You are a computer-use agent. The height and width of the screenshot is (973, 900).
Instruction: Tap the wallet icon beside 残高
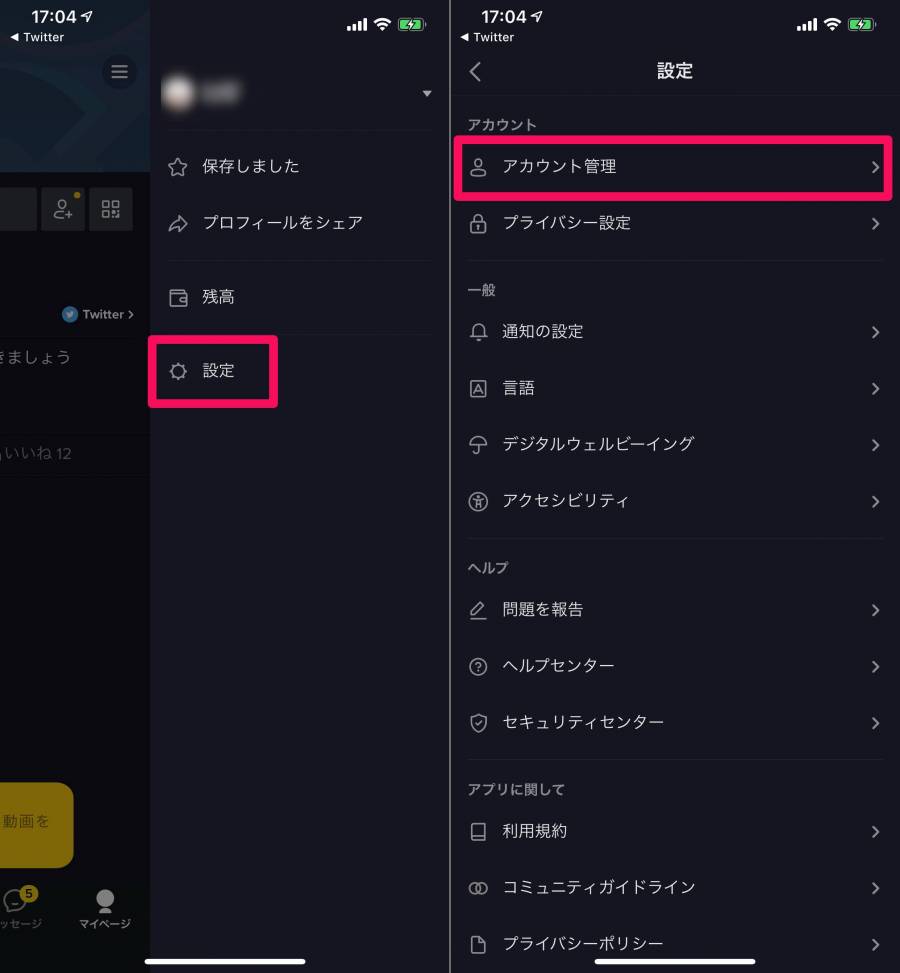[178, 298]
